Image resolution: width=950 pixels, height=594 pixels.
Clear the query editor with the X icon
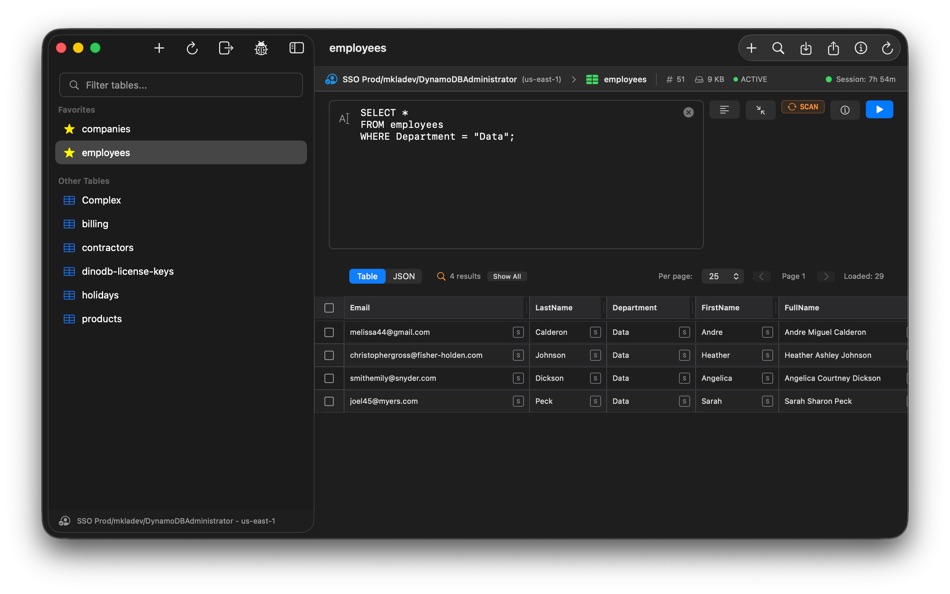tap(688, 112)
